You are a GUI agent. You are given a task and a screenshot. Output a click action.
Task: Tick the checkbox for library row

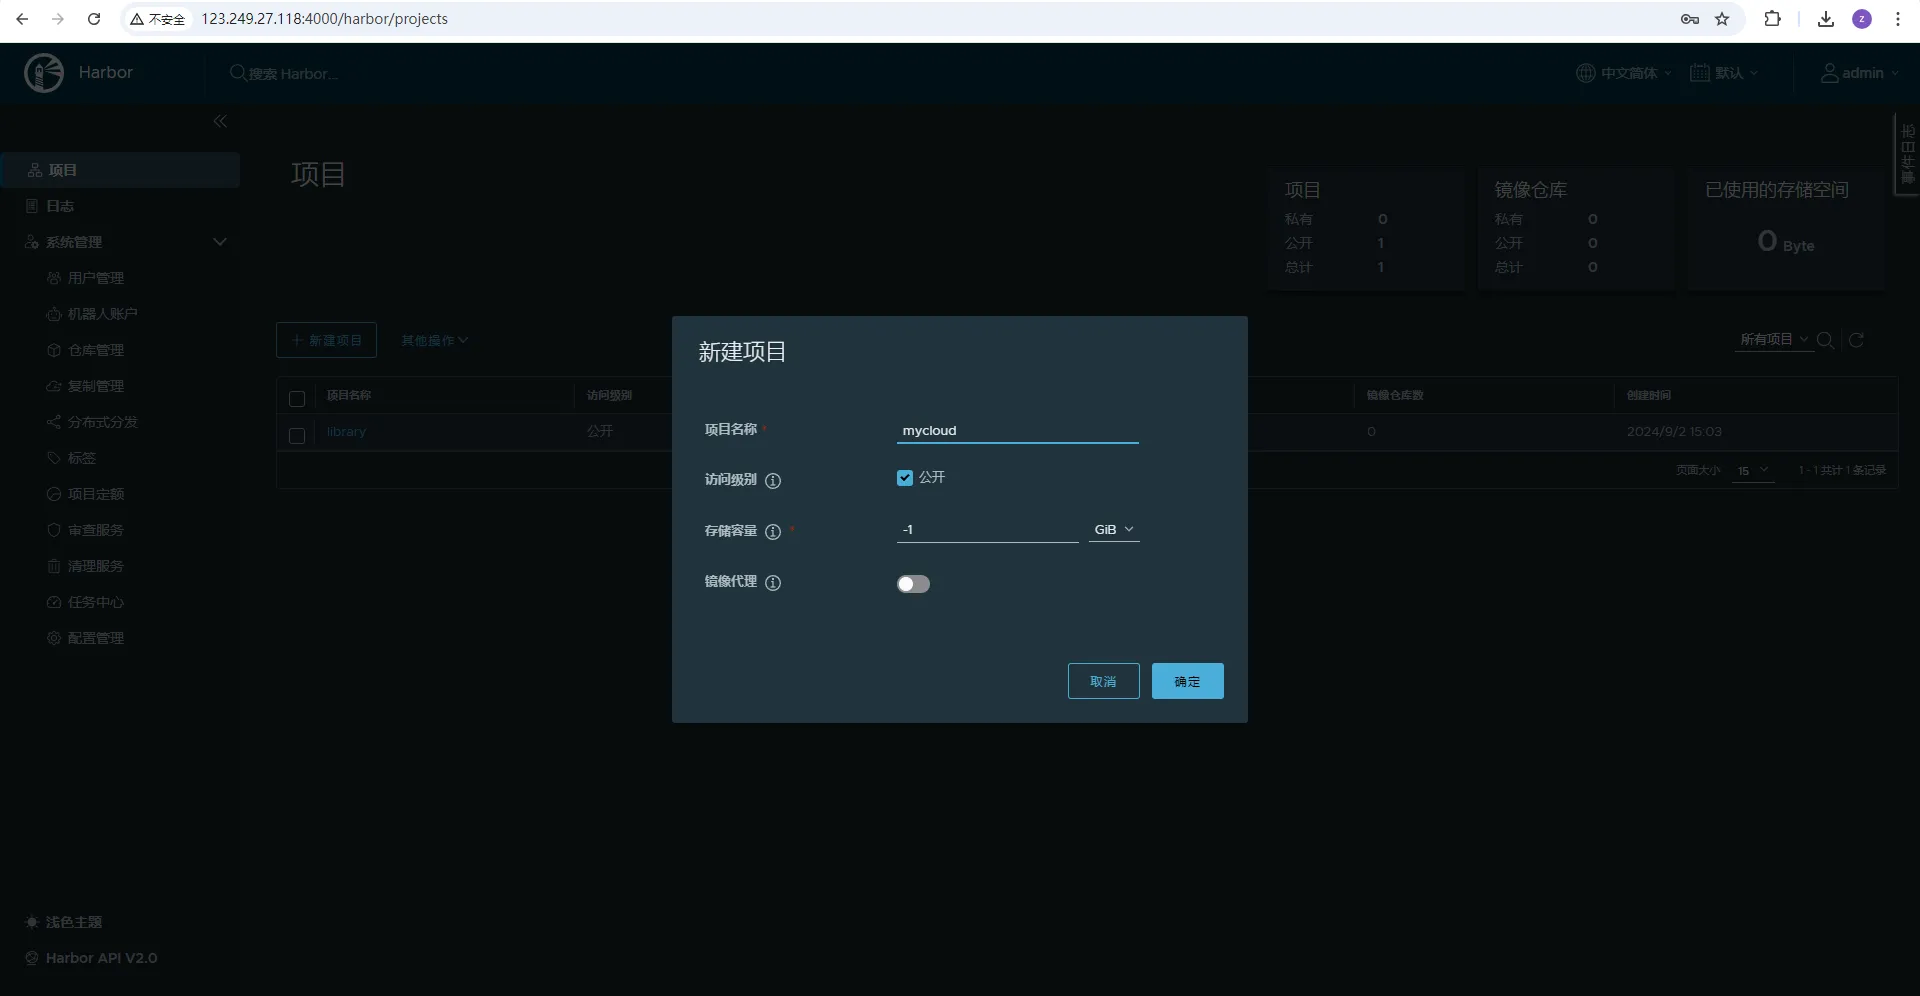(x=297, y=436)
